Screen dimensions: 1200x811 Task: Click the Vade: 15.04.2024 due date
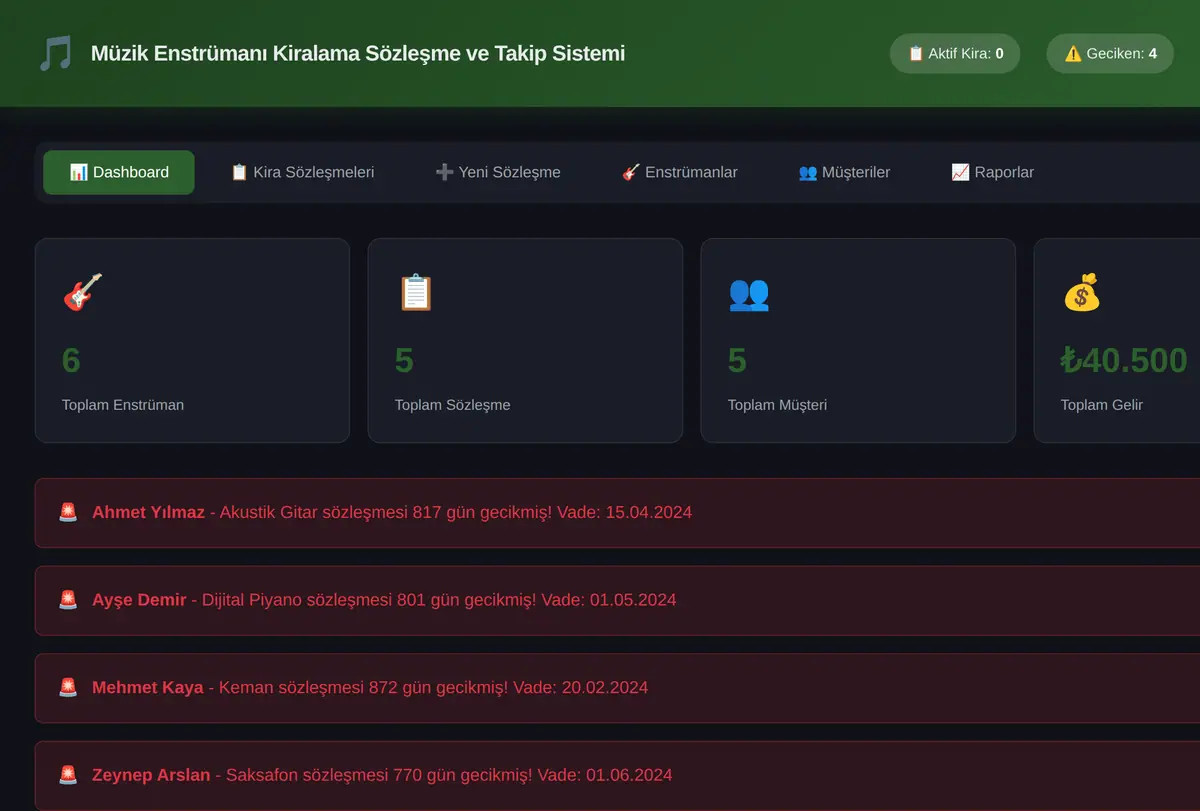point(624,512)
